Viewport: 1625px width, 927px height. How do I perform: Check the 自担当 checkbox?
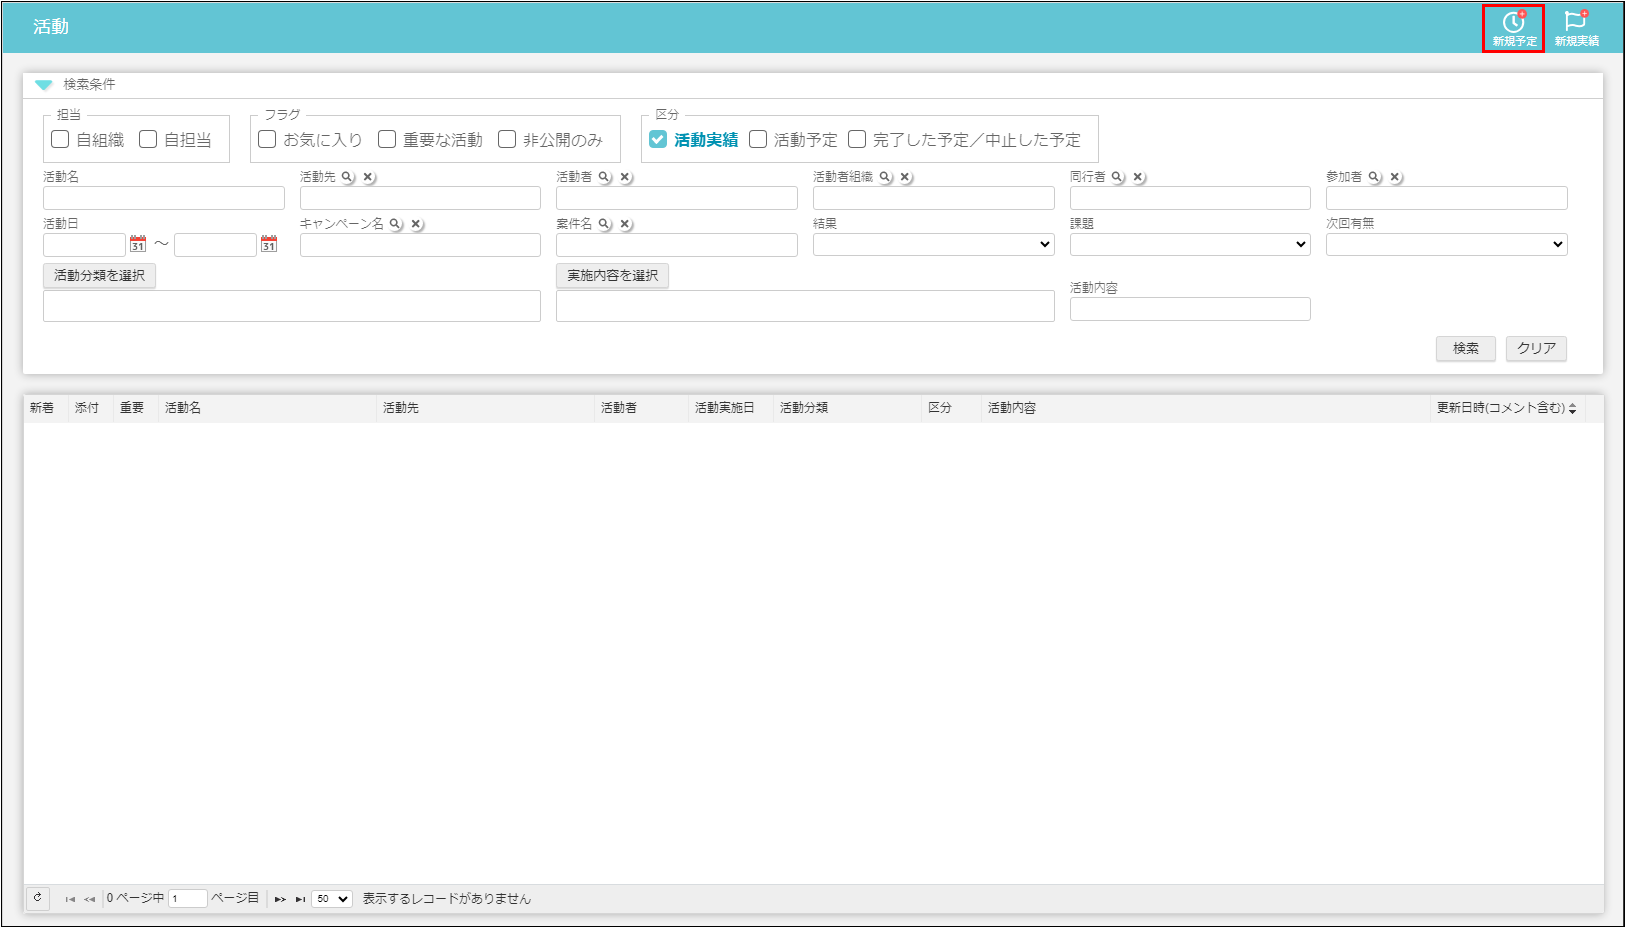tap(148, 139)
